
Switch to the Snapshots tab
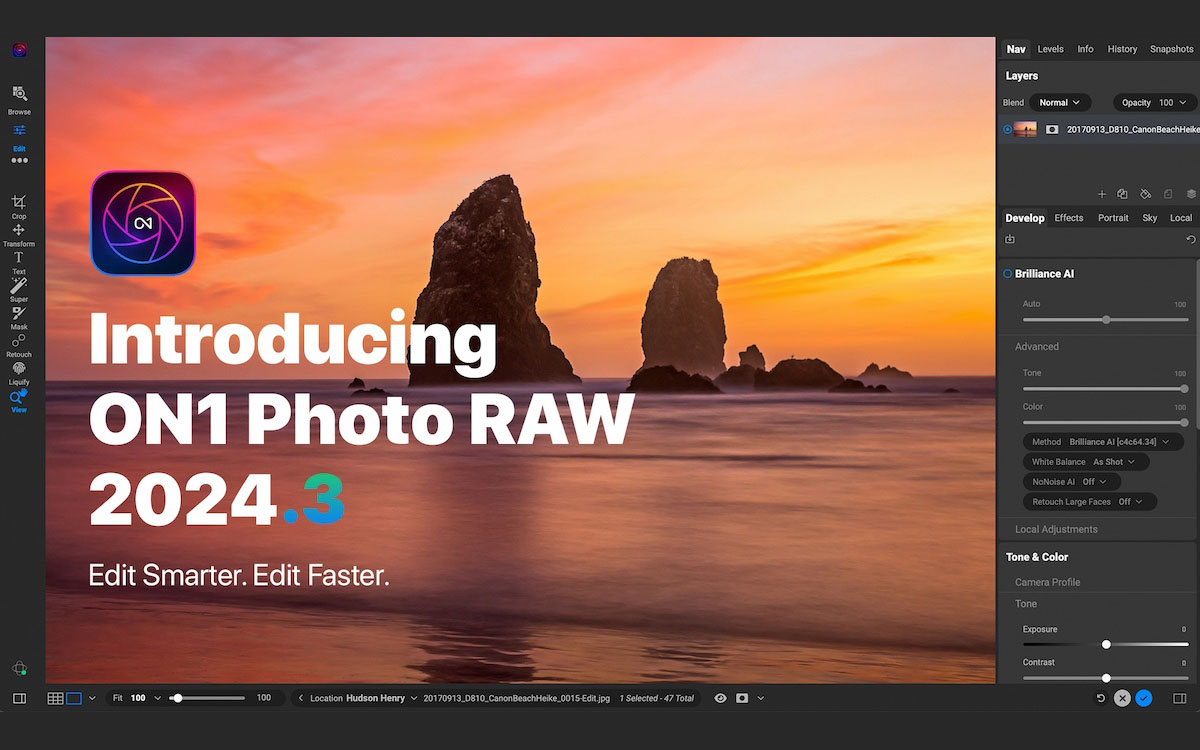(x=1171, y=49)
